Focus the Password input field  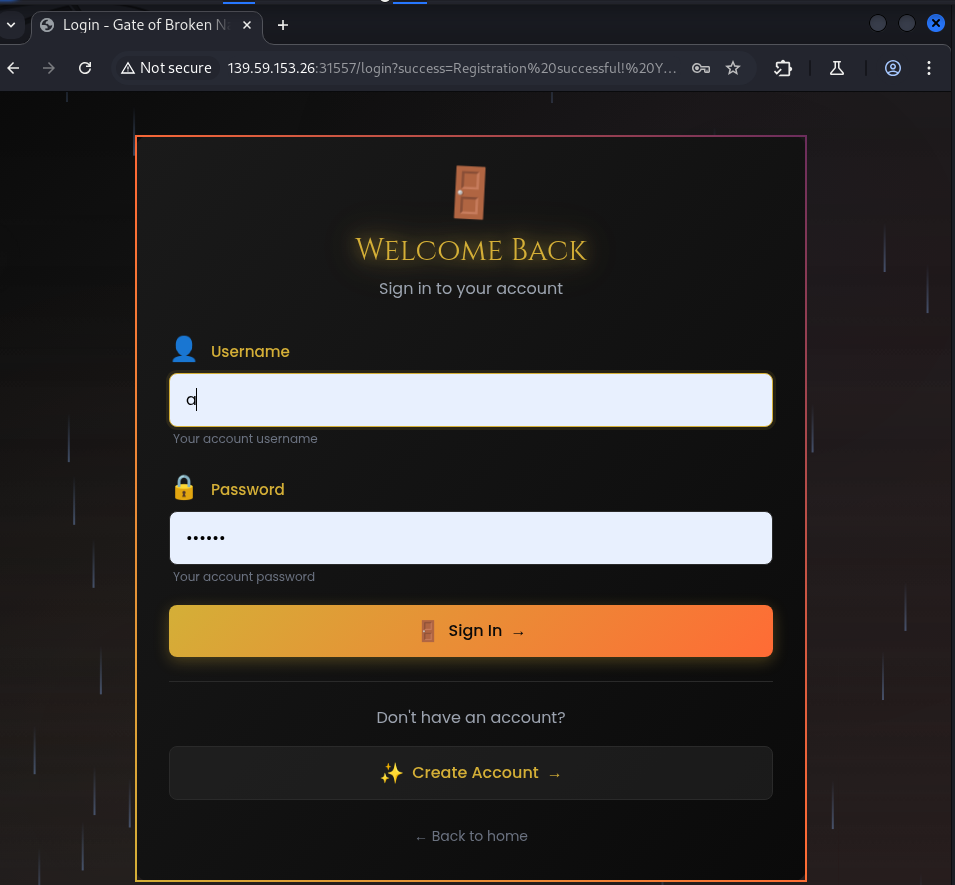pyautogui.click(x=471, y=538)
